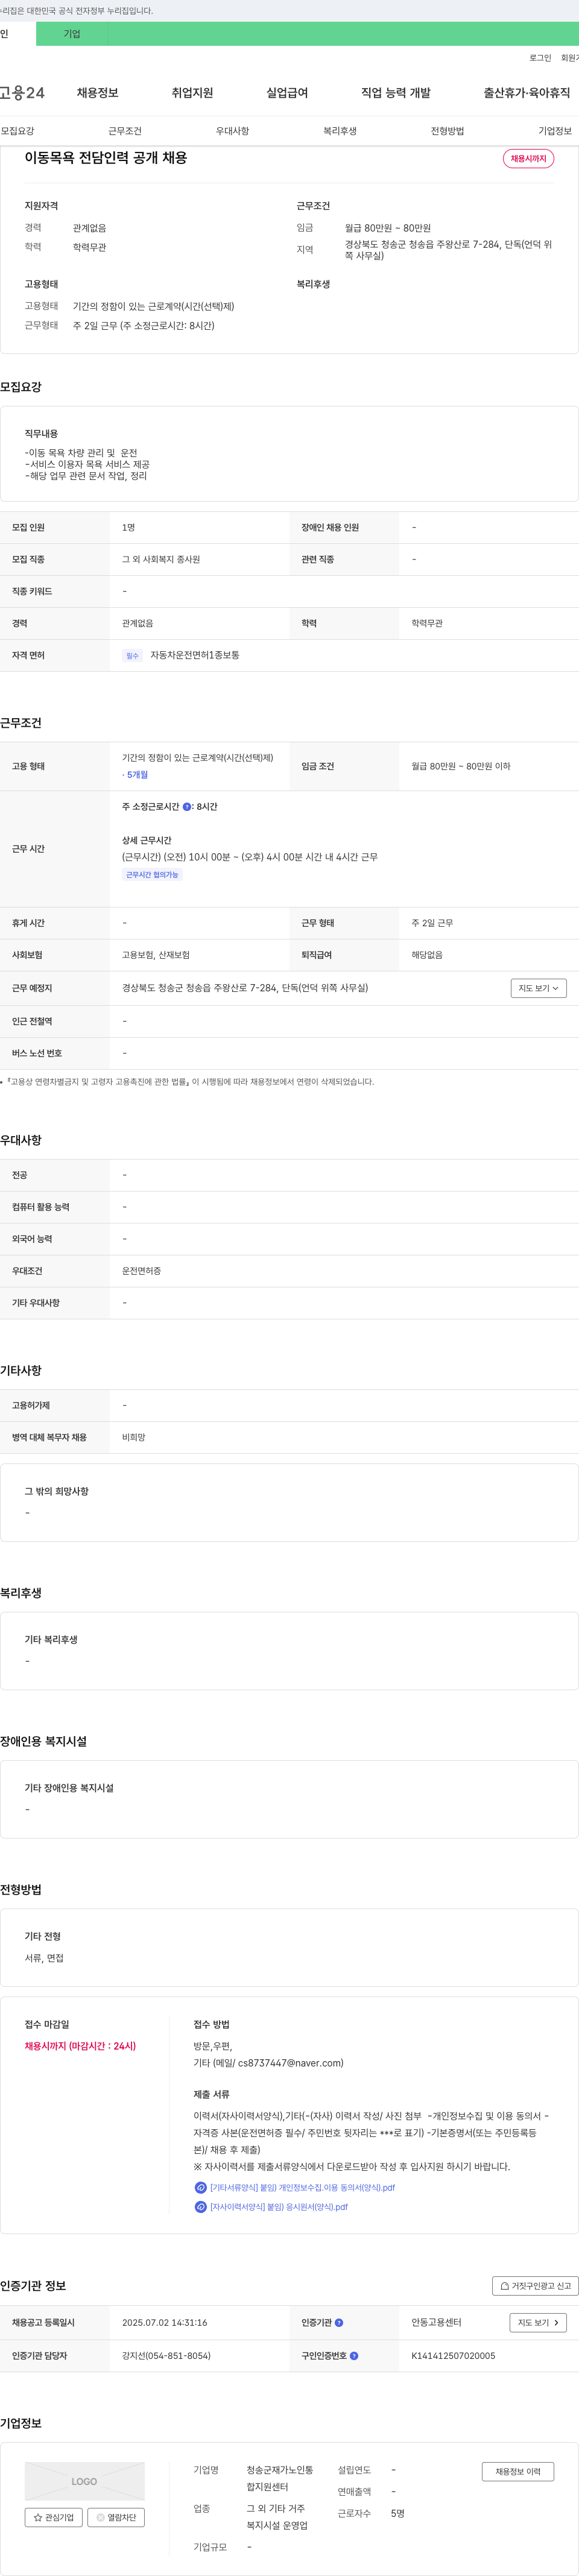
Task: Click the 5개월 contract period text
Action: point(137,775)
